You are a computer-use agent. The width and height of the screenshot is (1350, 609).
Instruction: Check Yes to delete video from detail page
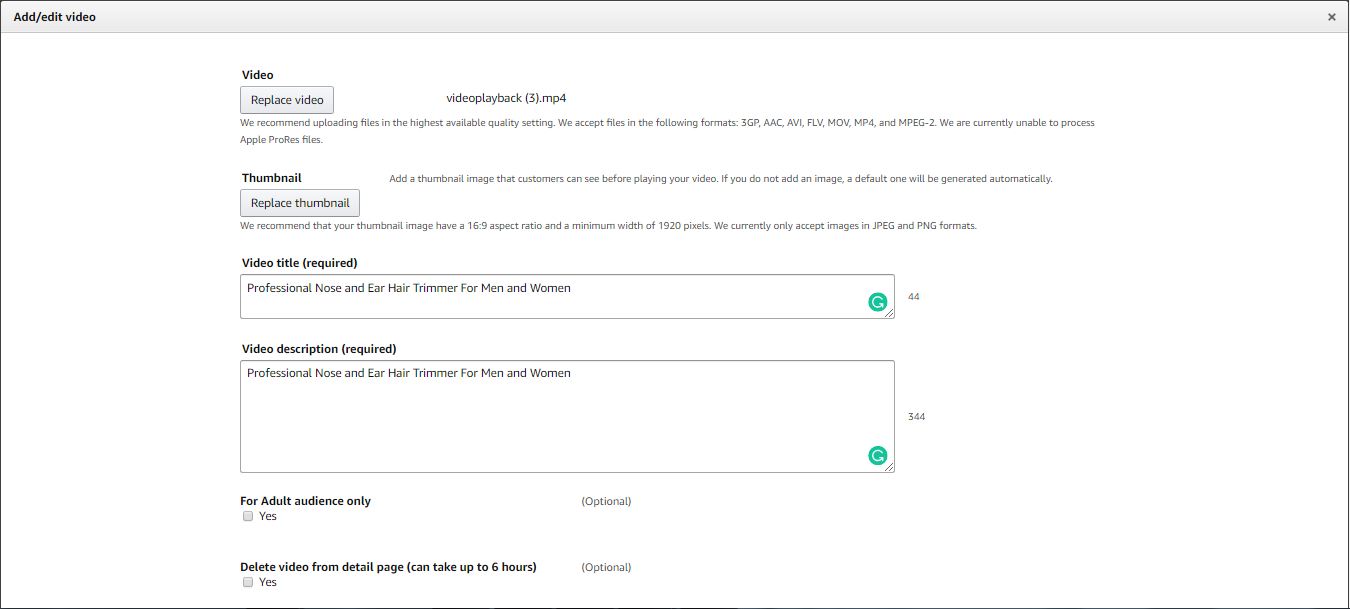click(x=248, y=581)
